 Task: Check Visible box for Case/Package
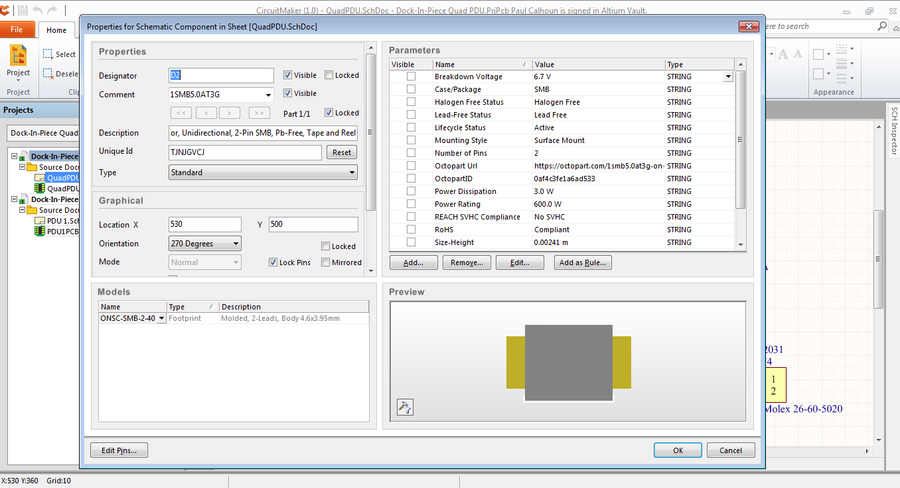pos(411,89)
